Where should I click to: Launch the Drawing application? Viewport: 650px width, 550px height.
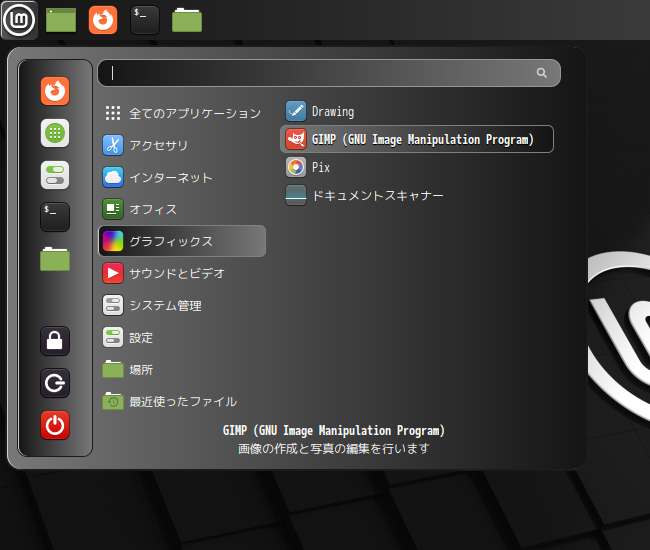pyautogui.click(x=417, y=111)
